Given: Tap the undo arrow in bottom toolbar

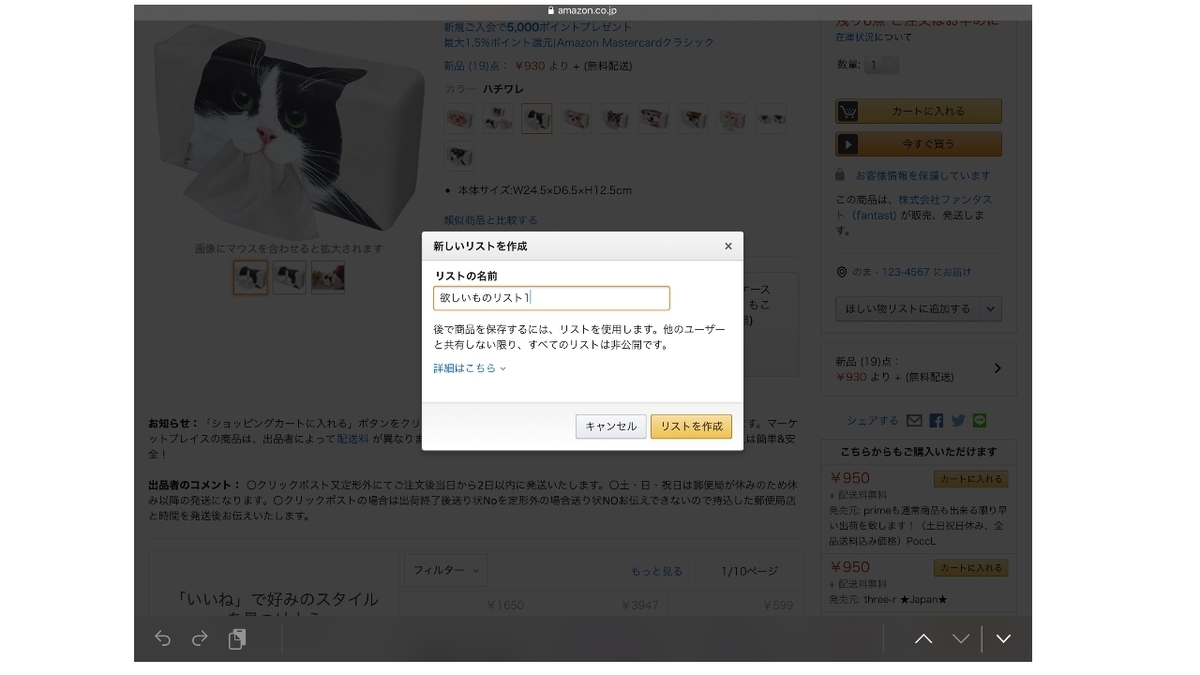Looking at the screenshot, I should pyautogui.click(x=163, y=639).
